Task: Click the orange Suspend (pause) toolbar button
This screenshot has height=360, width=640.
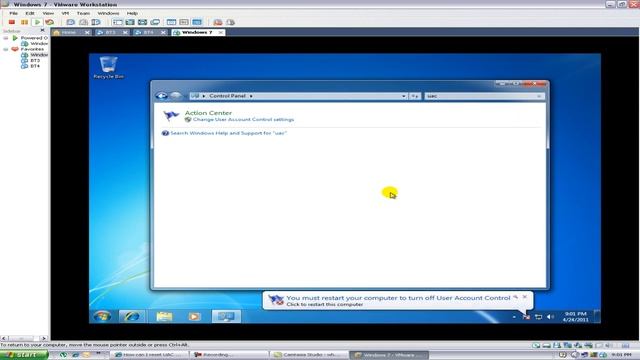Action: click(x=24, y=22)
